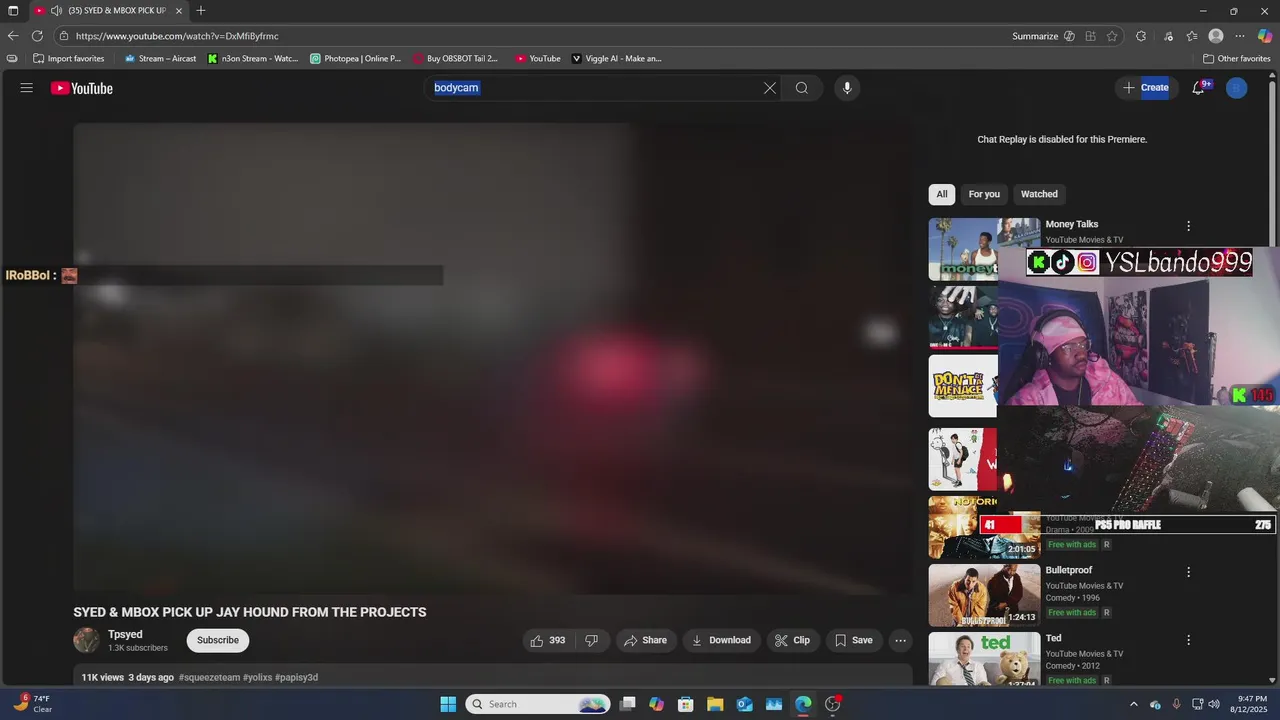Image resolution: width=1280 pixels, height=720 pixels.
Task: Open File Explorer from the taskbar
Action: click(x=715, y=704)
